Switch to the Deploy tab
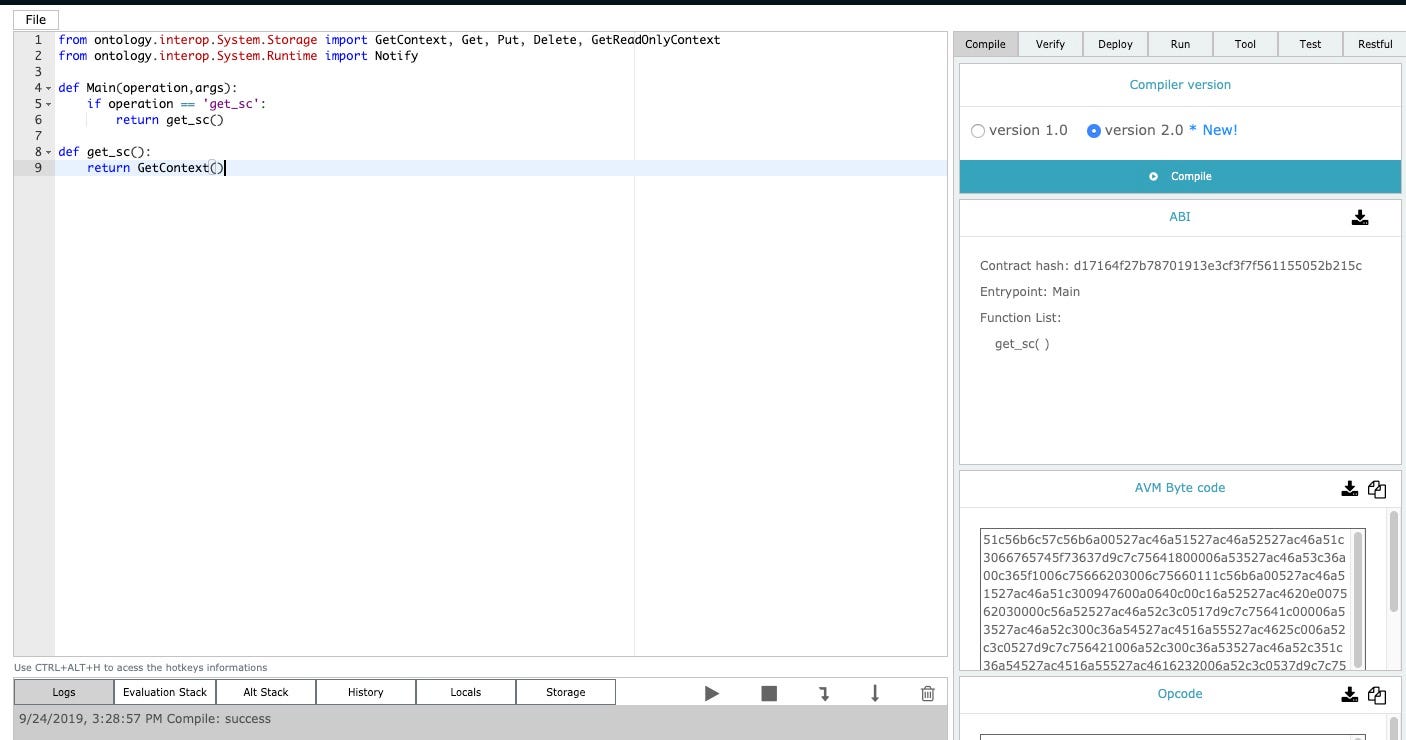This screenshot has height=740, width=1406. 1114,44
